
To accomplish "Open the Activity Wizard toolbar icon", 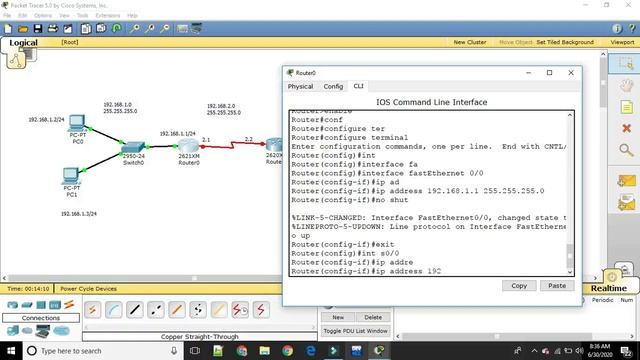I will pyautogui.click(x=68, y=29).
